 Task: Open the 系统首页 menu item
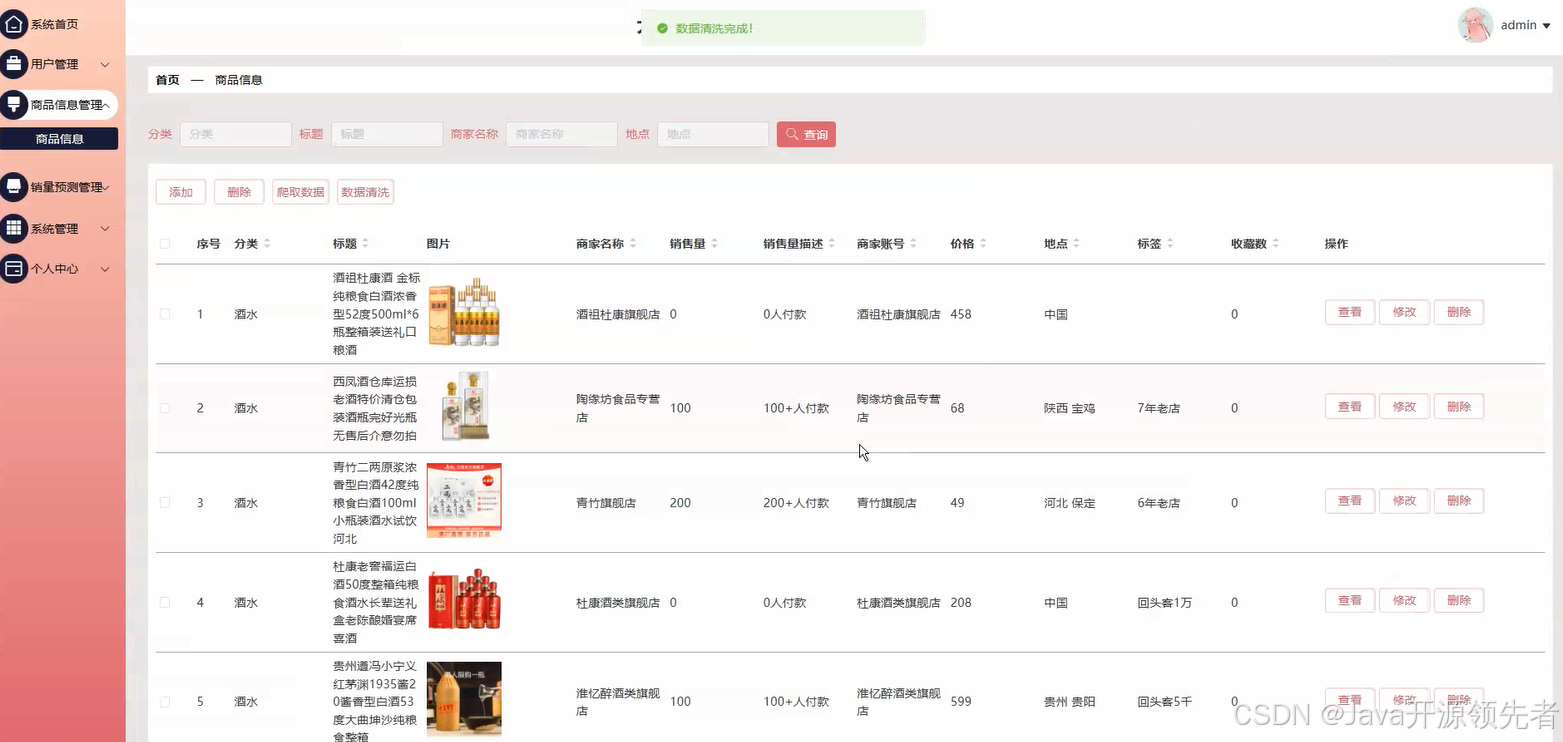coord(54,24)
